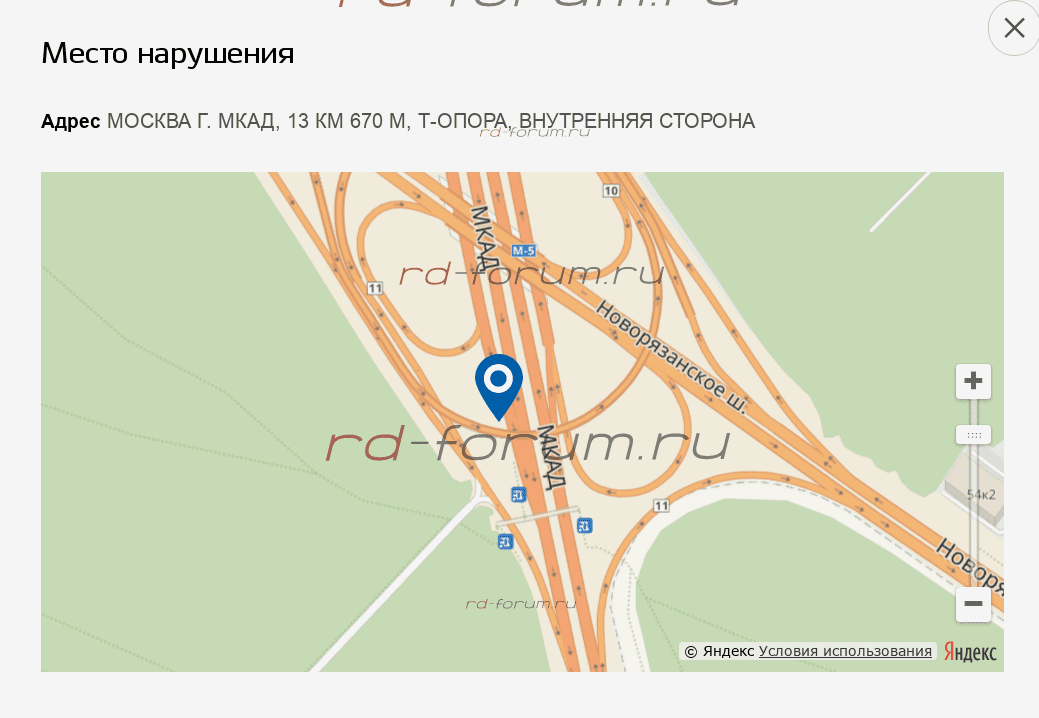Zoom out the map with minus button
The image size is (1039, 718).
tap(973, 604)
